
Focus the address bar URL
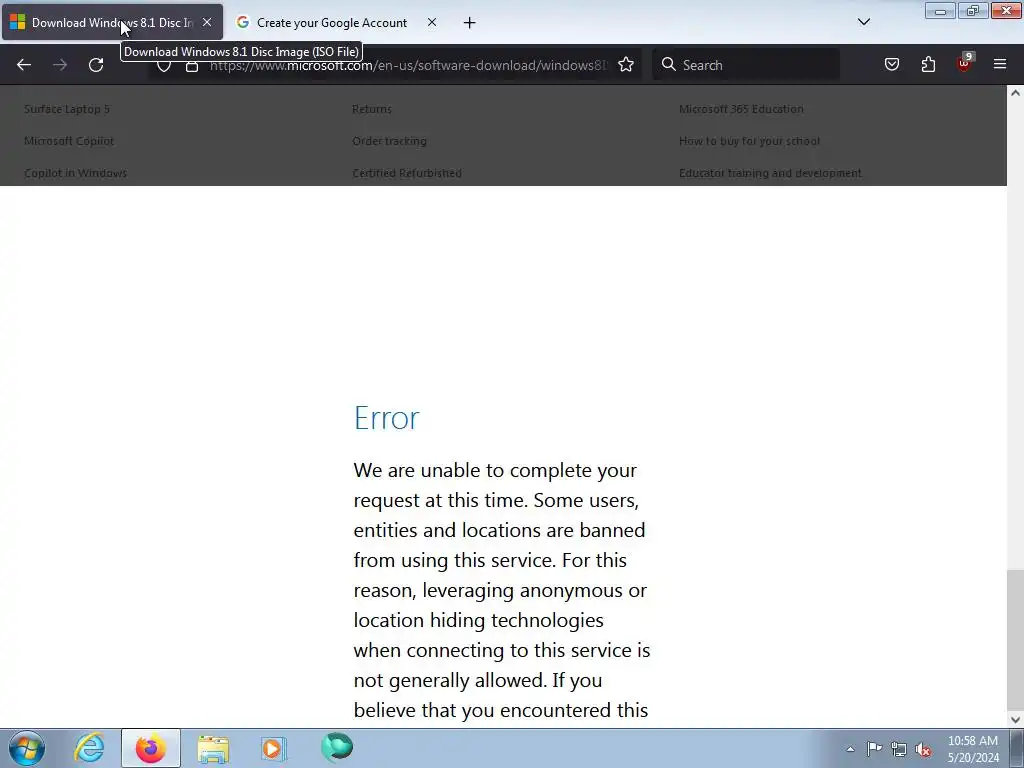pyautogui.click(x=408, y=65)
